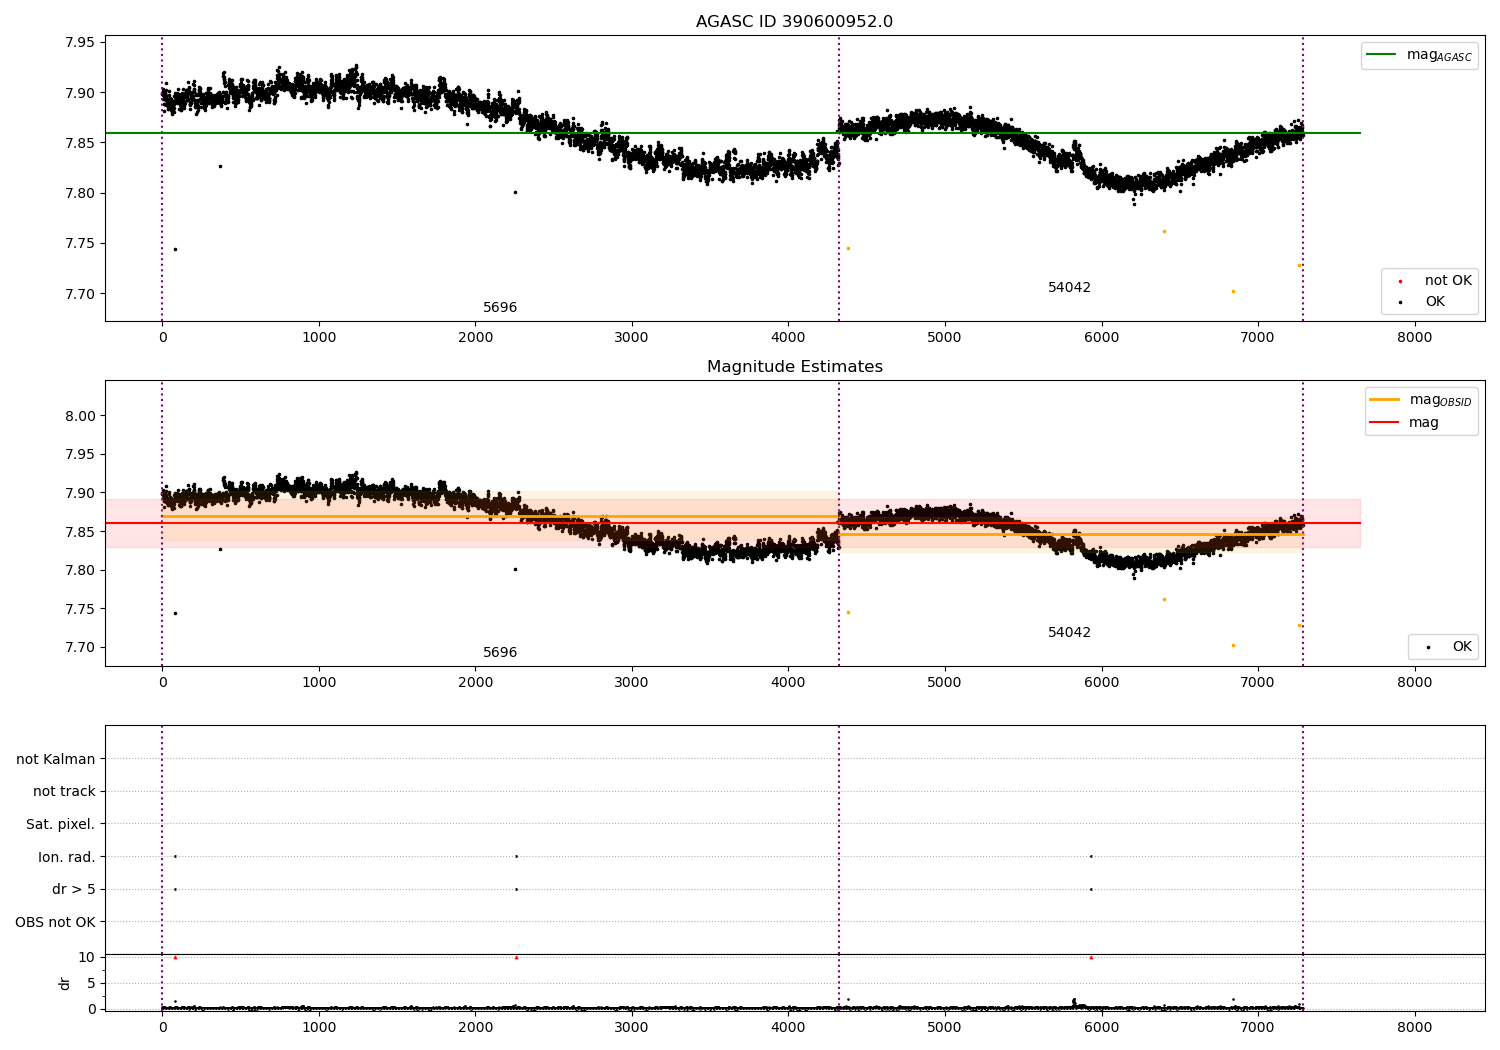
Task: Click the orange outlier point near 7.70 in top plot
Action: tap(1233, 291)
